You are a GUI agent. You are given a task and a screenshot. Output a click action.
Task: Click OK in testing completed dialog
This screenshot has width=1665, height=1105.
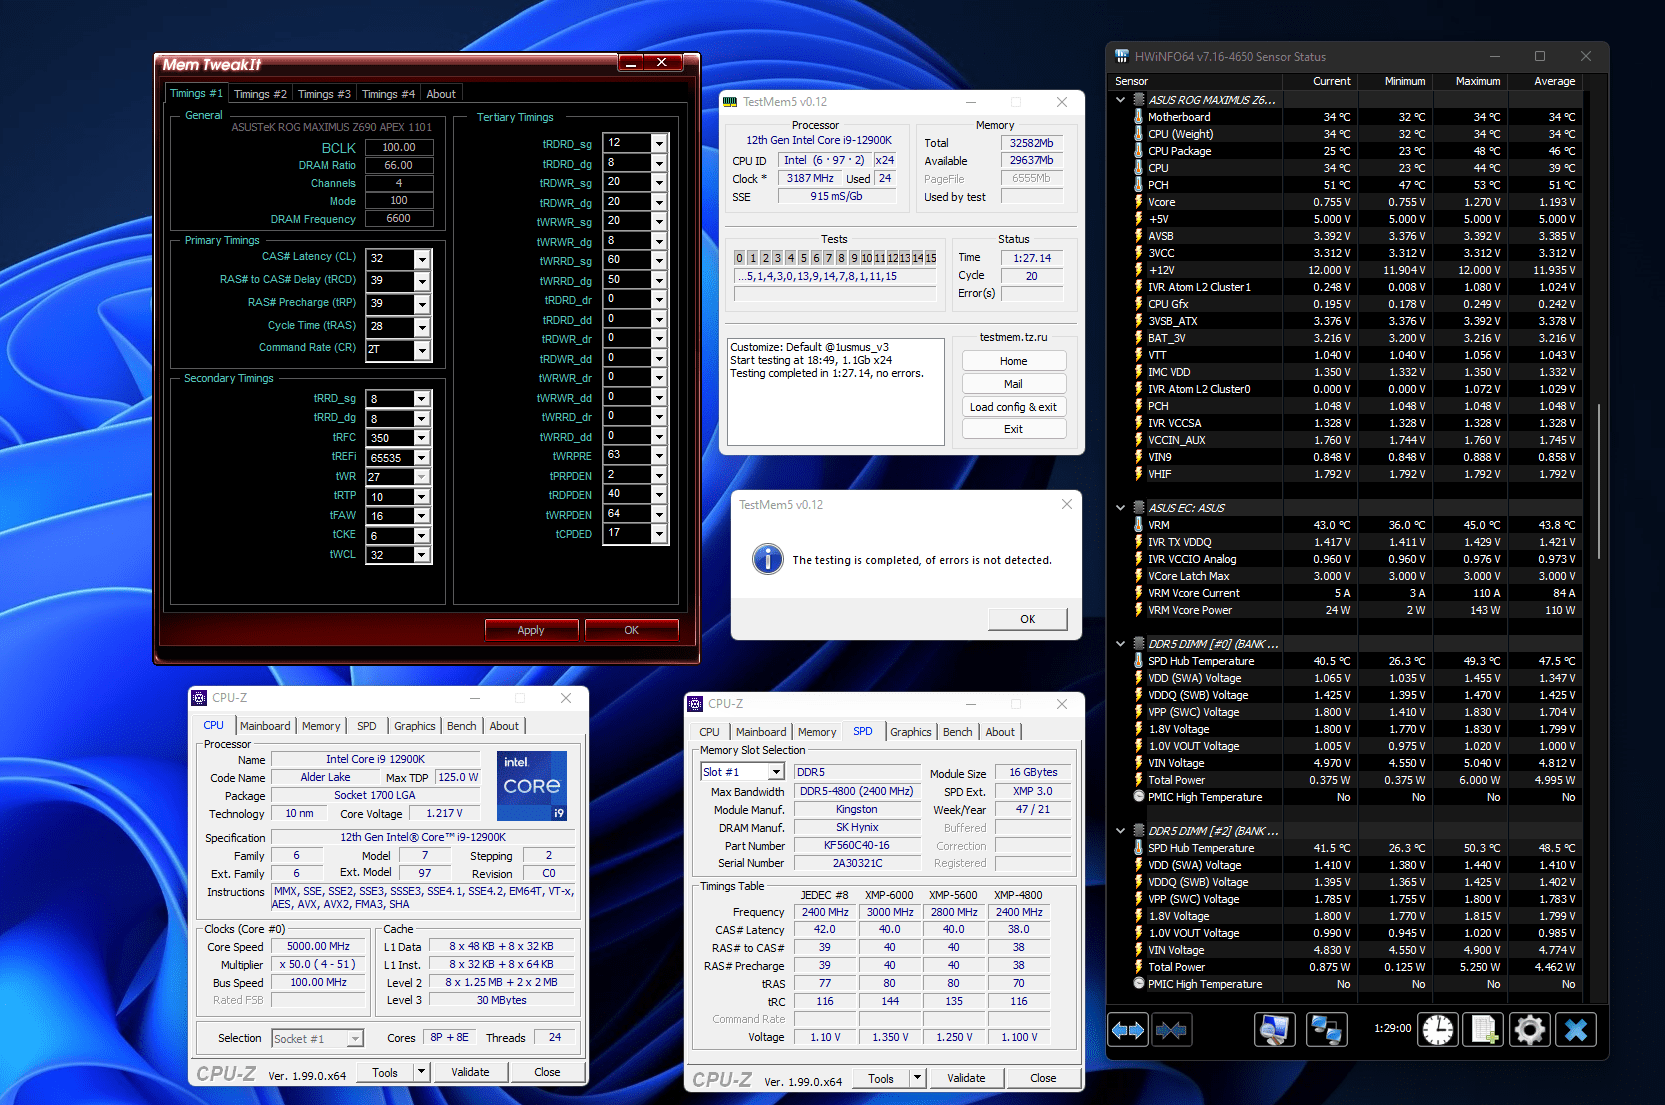point(1028,619)
